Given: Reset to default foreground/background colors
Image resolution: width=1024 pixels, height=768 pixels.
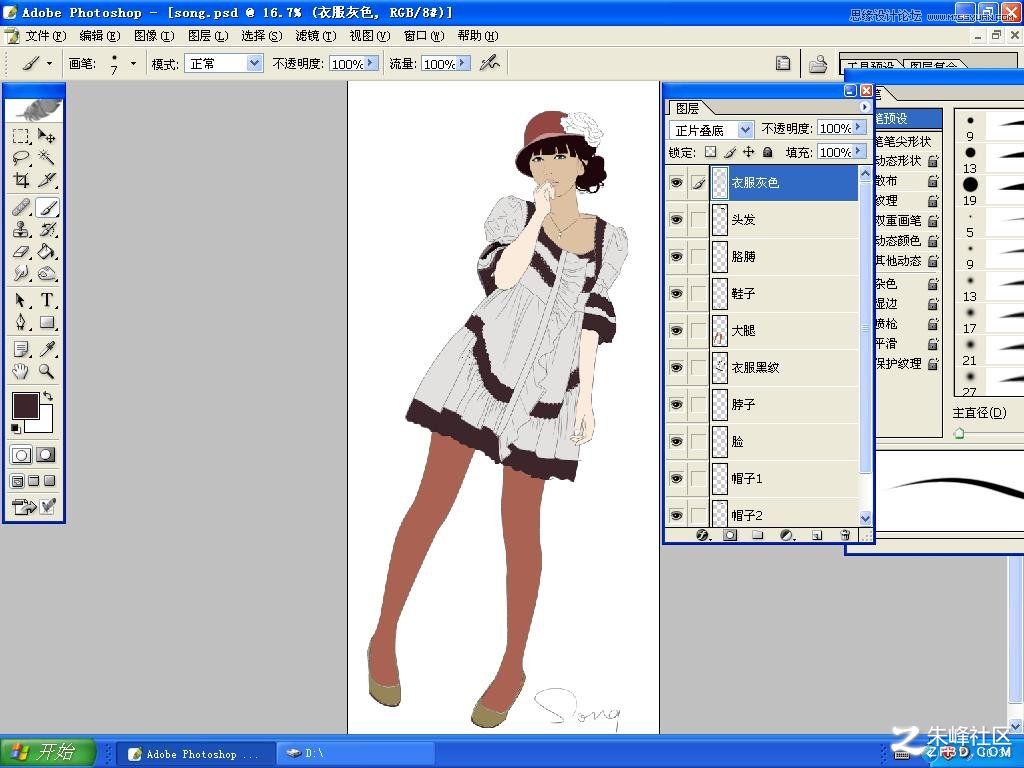Looking at the screenshot, I should (x=16, y=428).
